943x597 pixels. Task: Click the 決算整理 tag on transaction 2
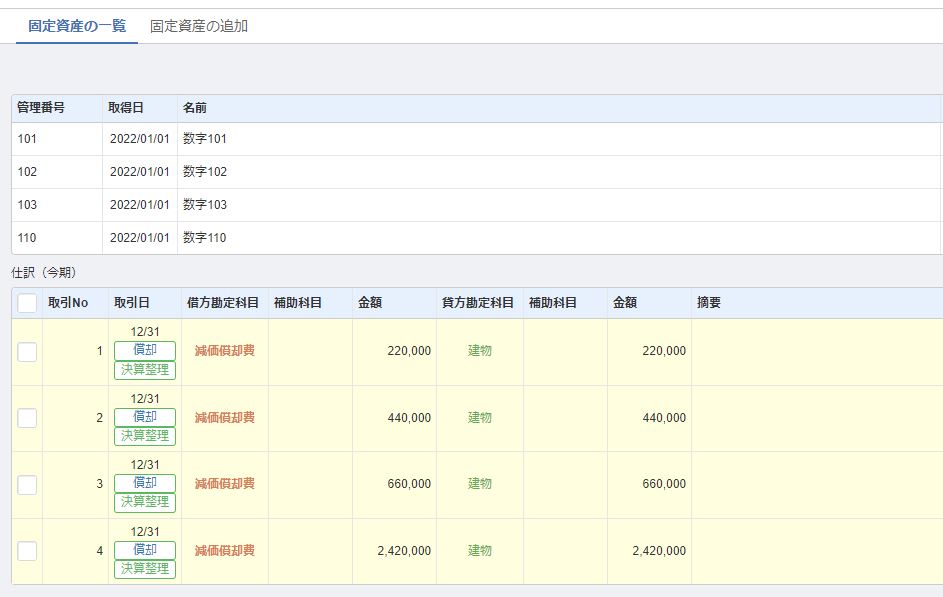point(145,436)
